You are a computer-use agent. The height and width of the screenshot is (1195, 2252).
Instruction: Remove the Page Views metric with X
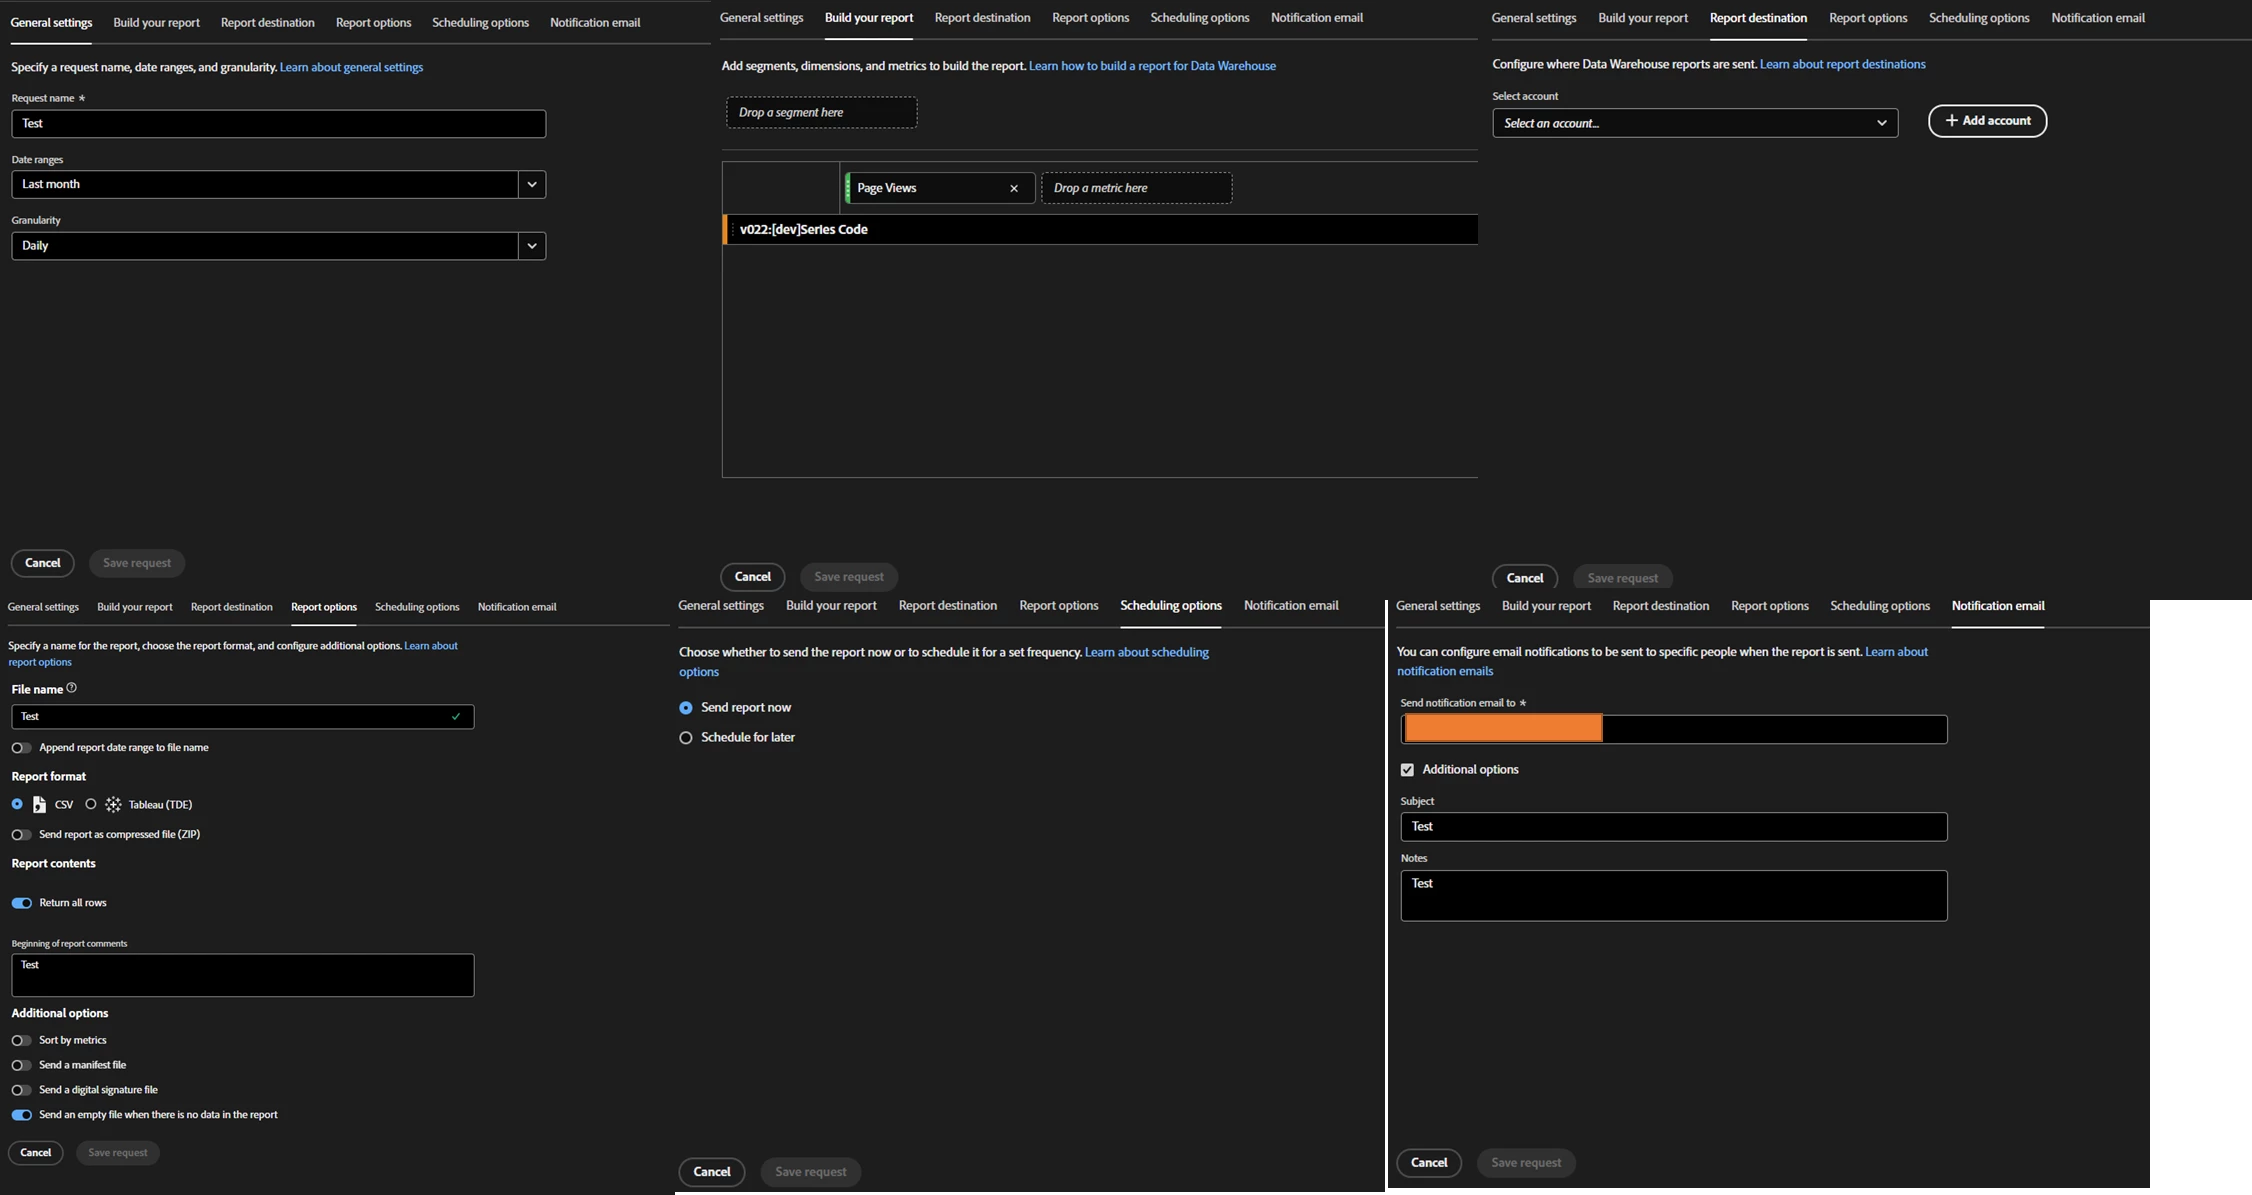pos(1013,188)
